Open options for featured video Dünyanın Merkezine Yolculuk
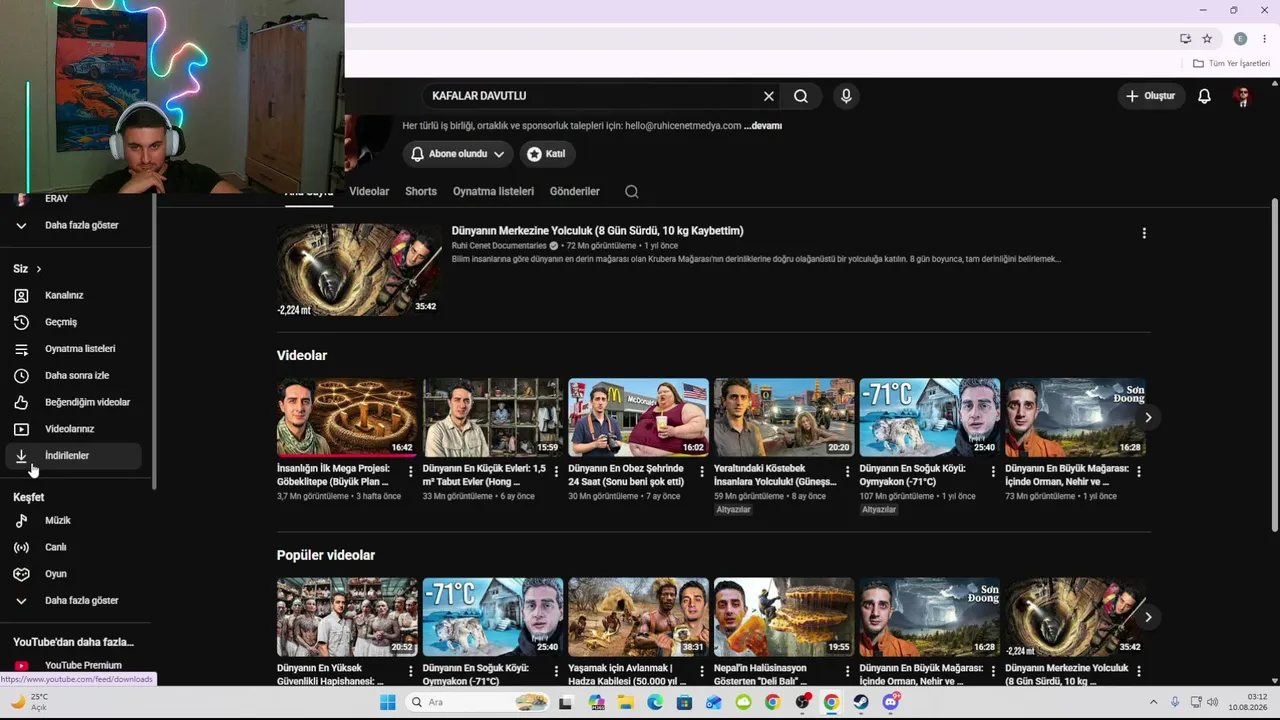 (1144, 233)
